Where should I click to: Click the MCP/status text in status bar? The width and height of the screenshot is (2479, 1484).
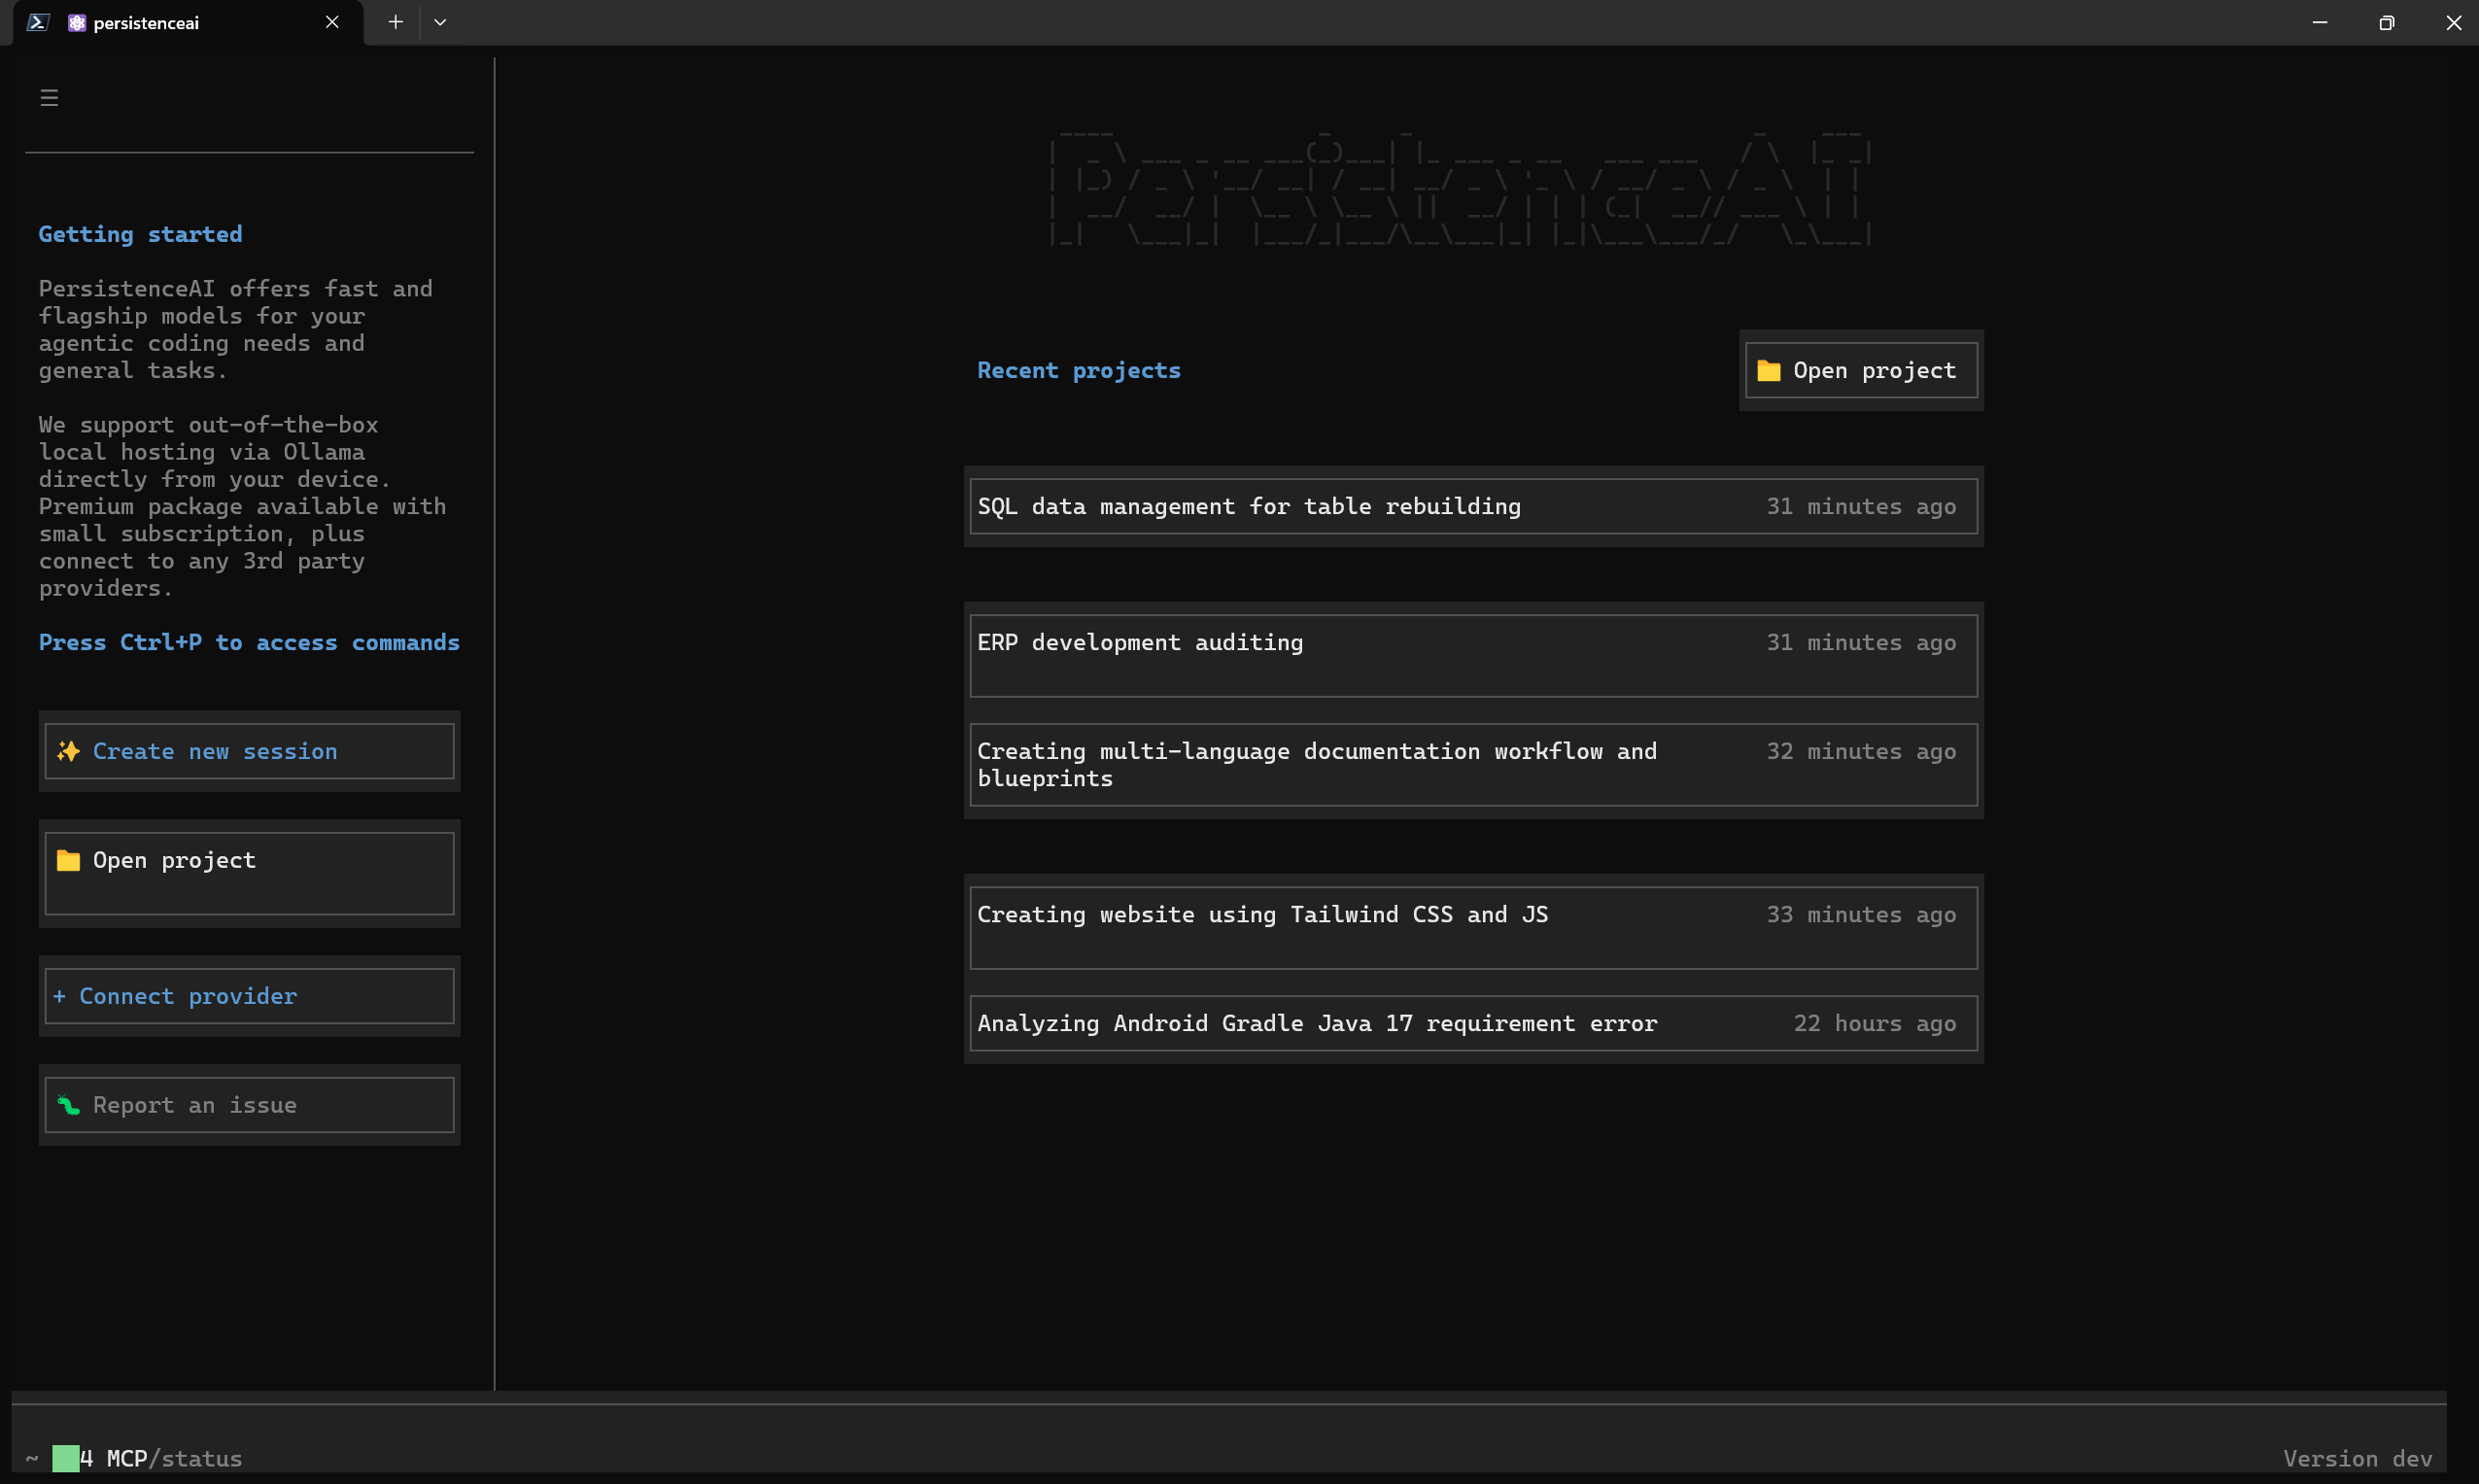[174, 1458]
